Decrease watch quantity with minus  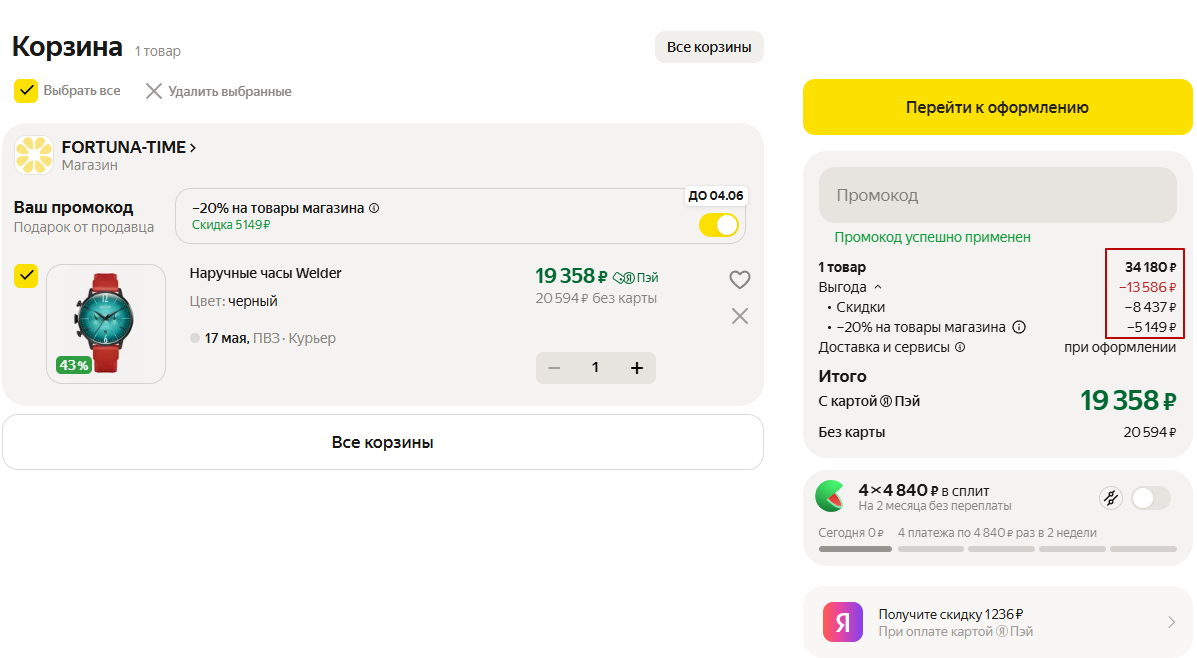pos(554,368)
